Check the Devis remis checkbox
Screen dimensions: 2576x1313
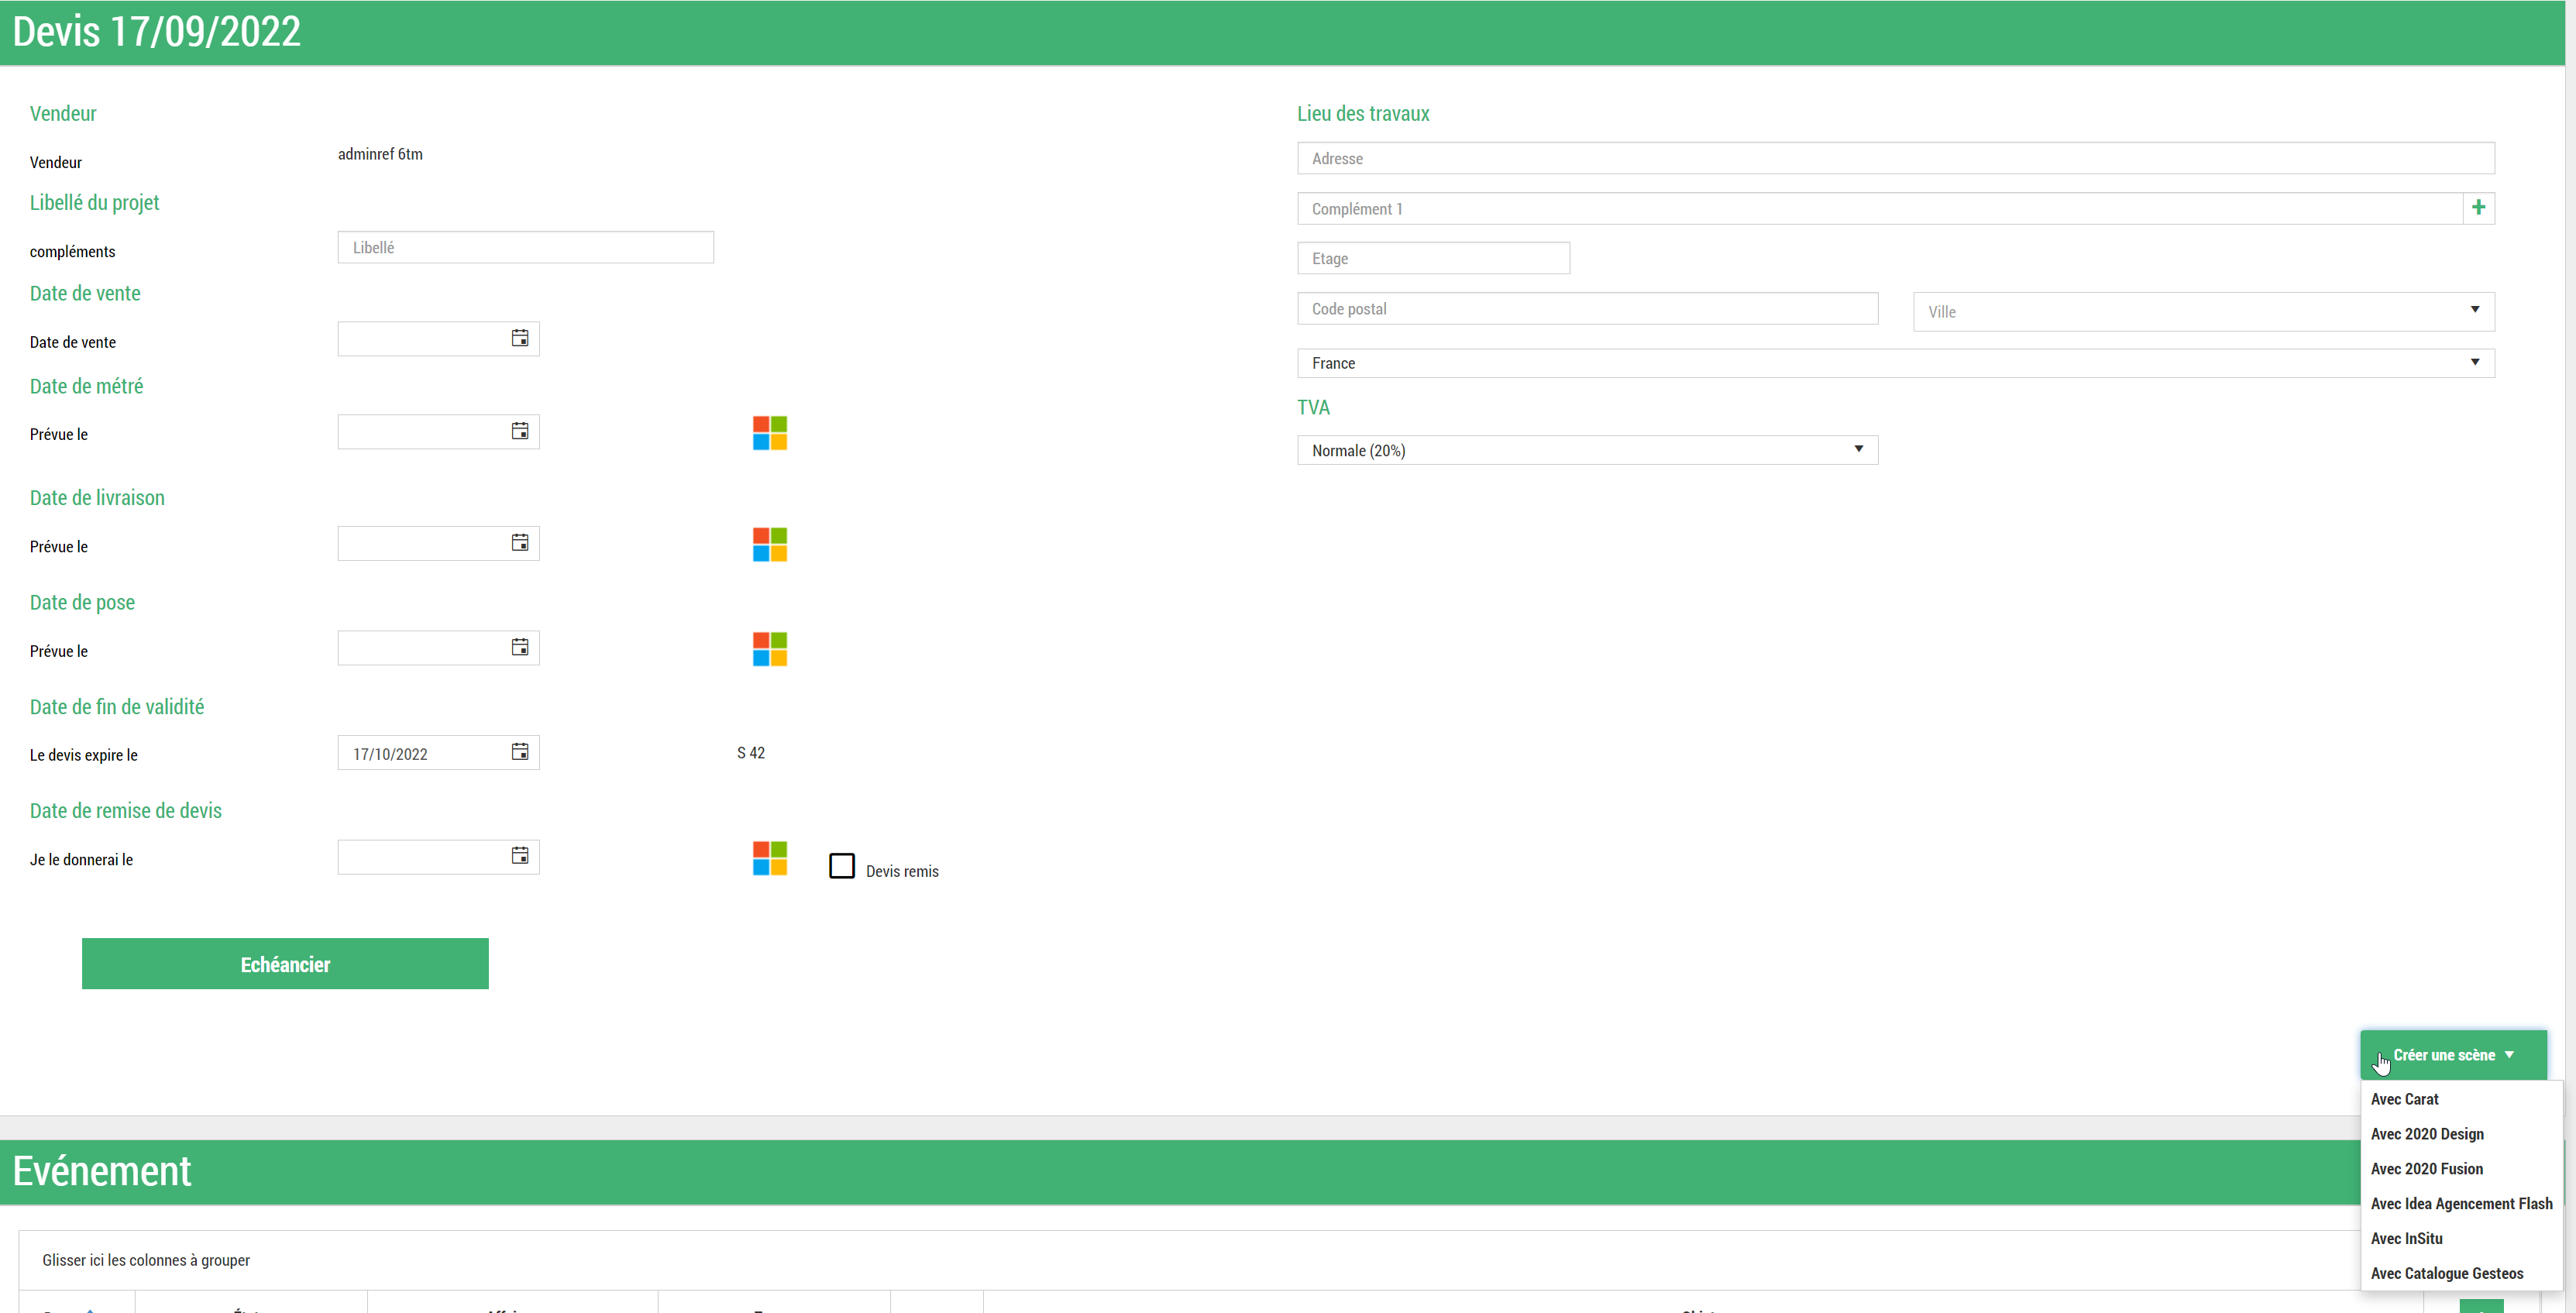pyautogui.click(x=842, y=866)
